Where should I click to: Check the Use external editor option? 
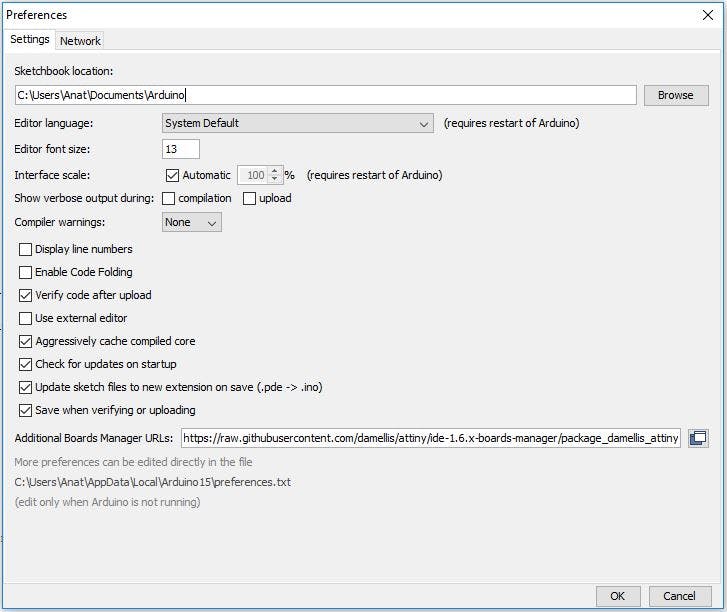[26, 318]
